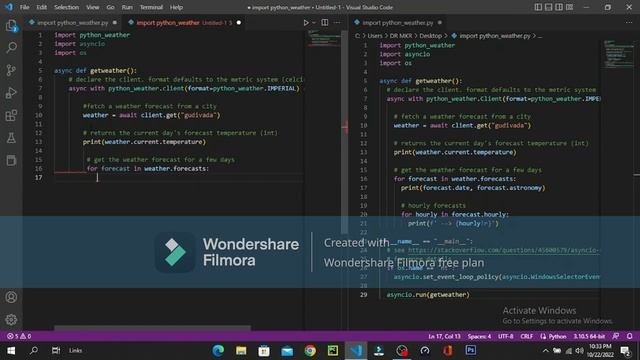The image size is (640, 360).
Task: Click print(weather.current.temperature) in the left editor
Action: (x=144, y=142)
